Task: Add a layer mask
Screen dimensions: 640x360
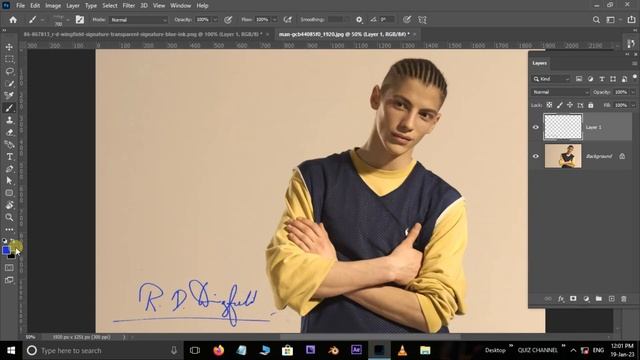Action: 573,299
